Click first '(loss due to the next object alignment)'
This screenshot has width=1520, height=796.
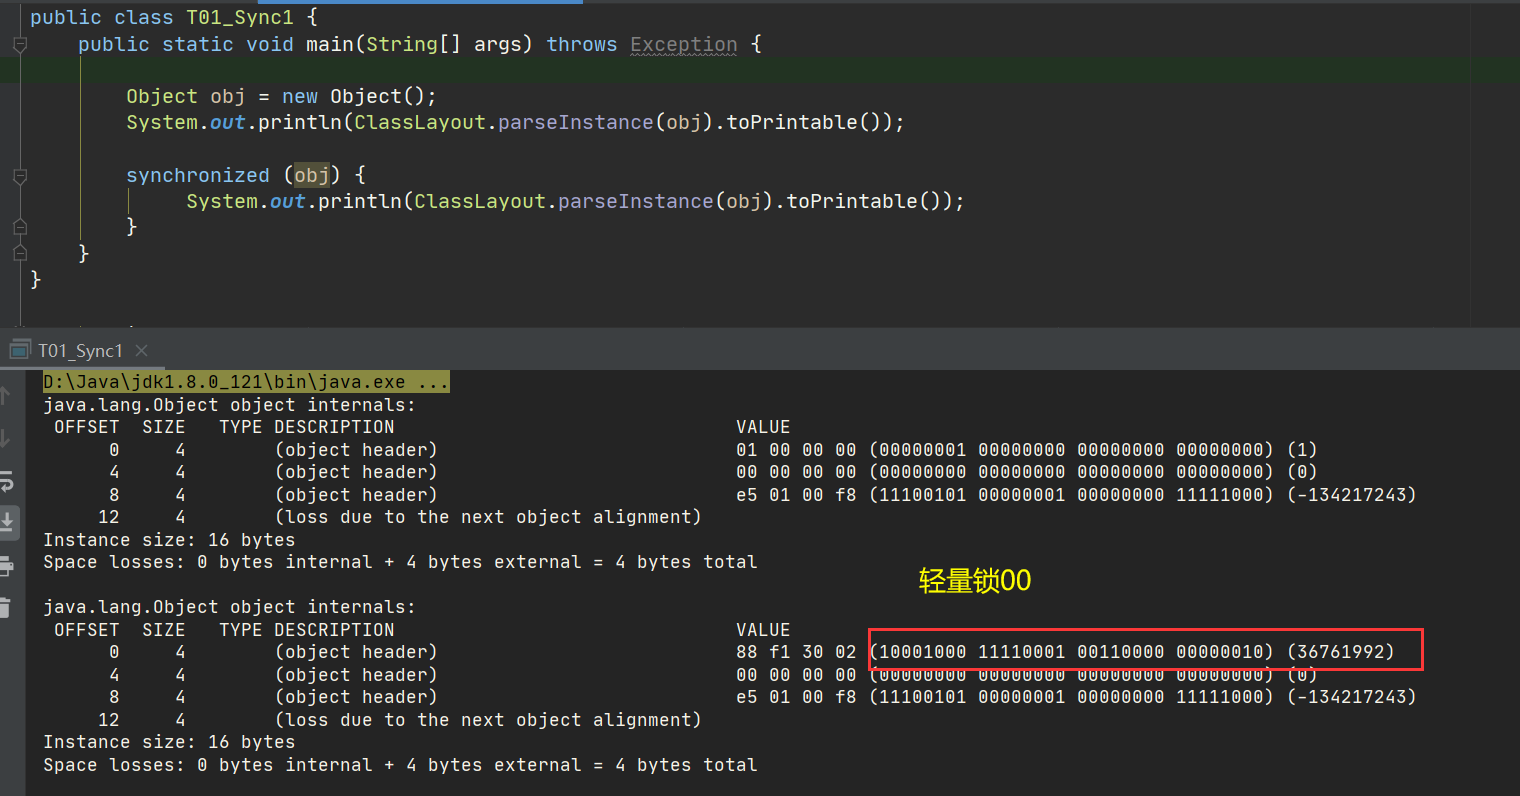[x=488, y=517]
